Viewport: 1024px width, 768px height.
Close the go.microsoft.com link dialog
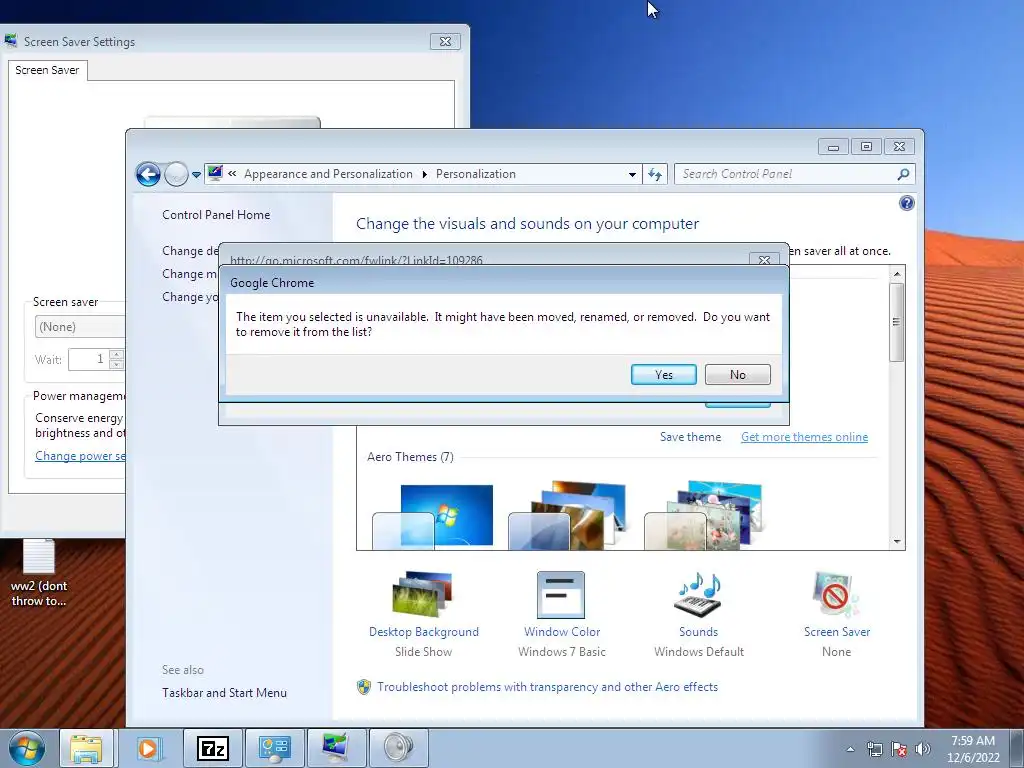pos(764,259)
